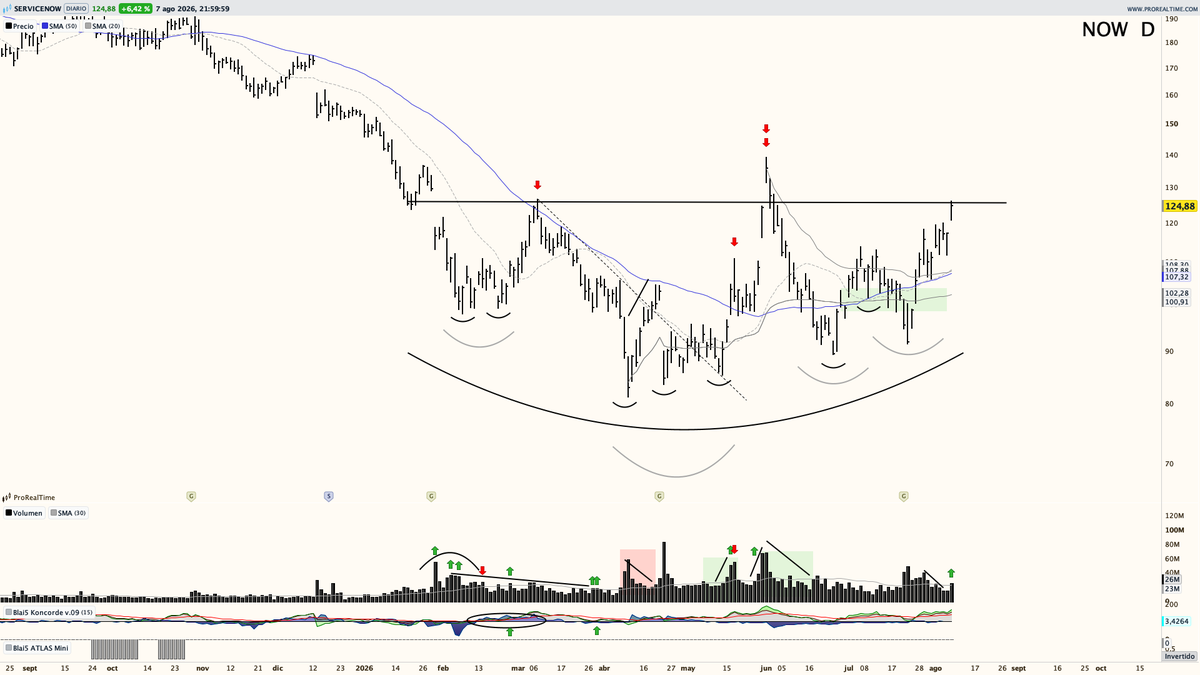The width and height of the screenshot is (1200, 675).
Task: Click the chart icon beside SERVICENOW title
Action: pos(8,9)
